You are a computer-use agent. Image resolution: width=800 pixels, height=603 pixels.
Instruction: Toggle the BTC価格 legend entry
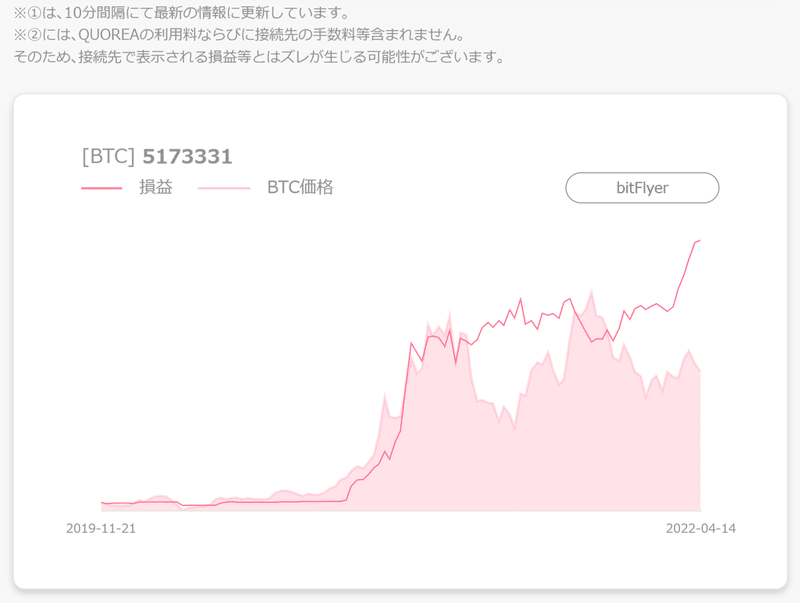pyautogui.click(x=265, y=187)
